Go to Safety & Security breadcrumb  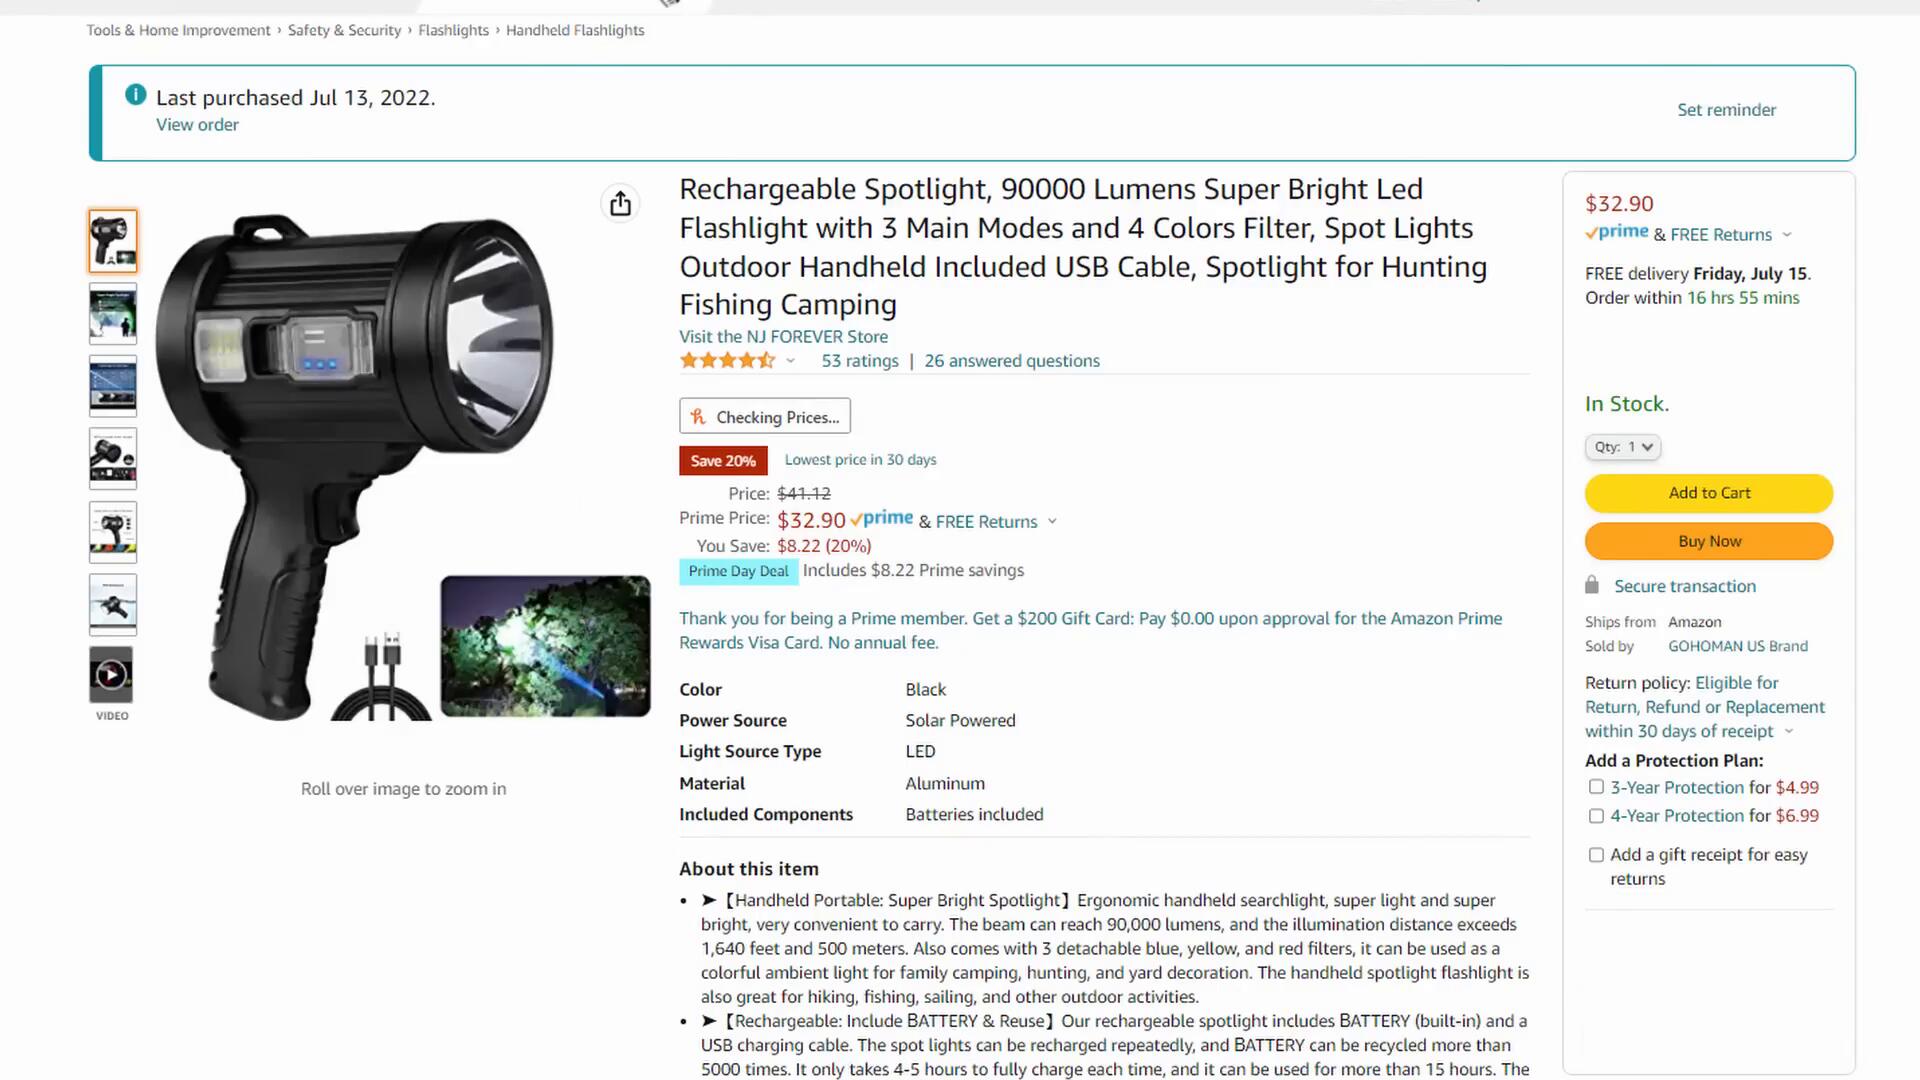(344, 30)
